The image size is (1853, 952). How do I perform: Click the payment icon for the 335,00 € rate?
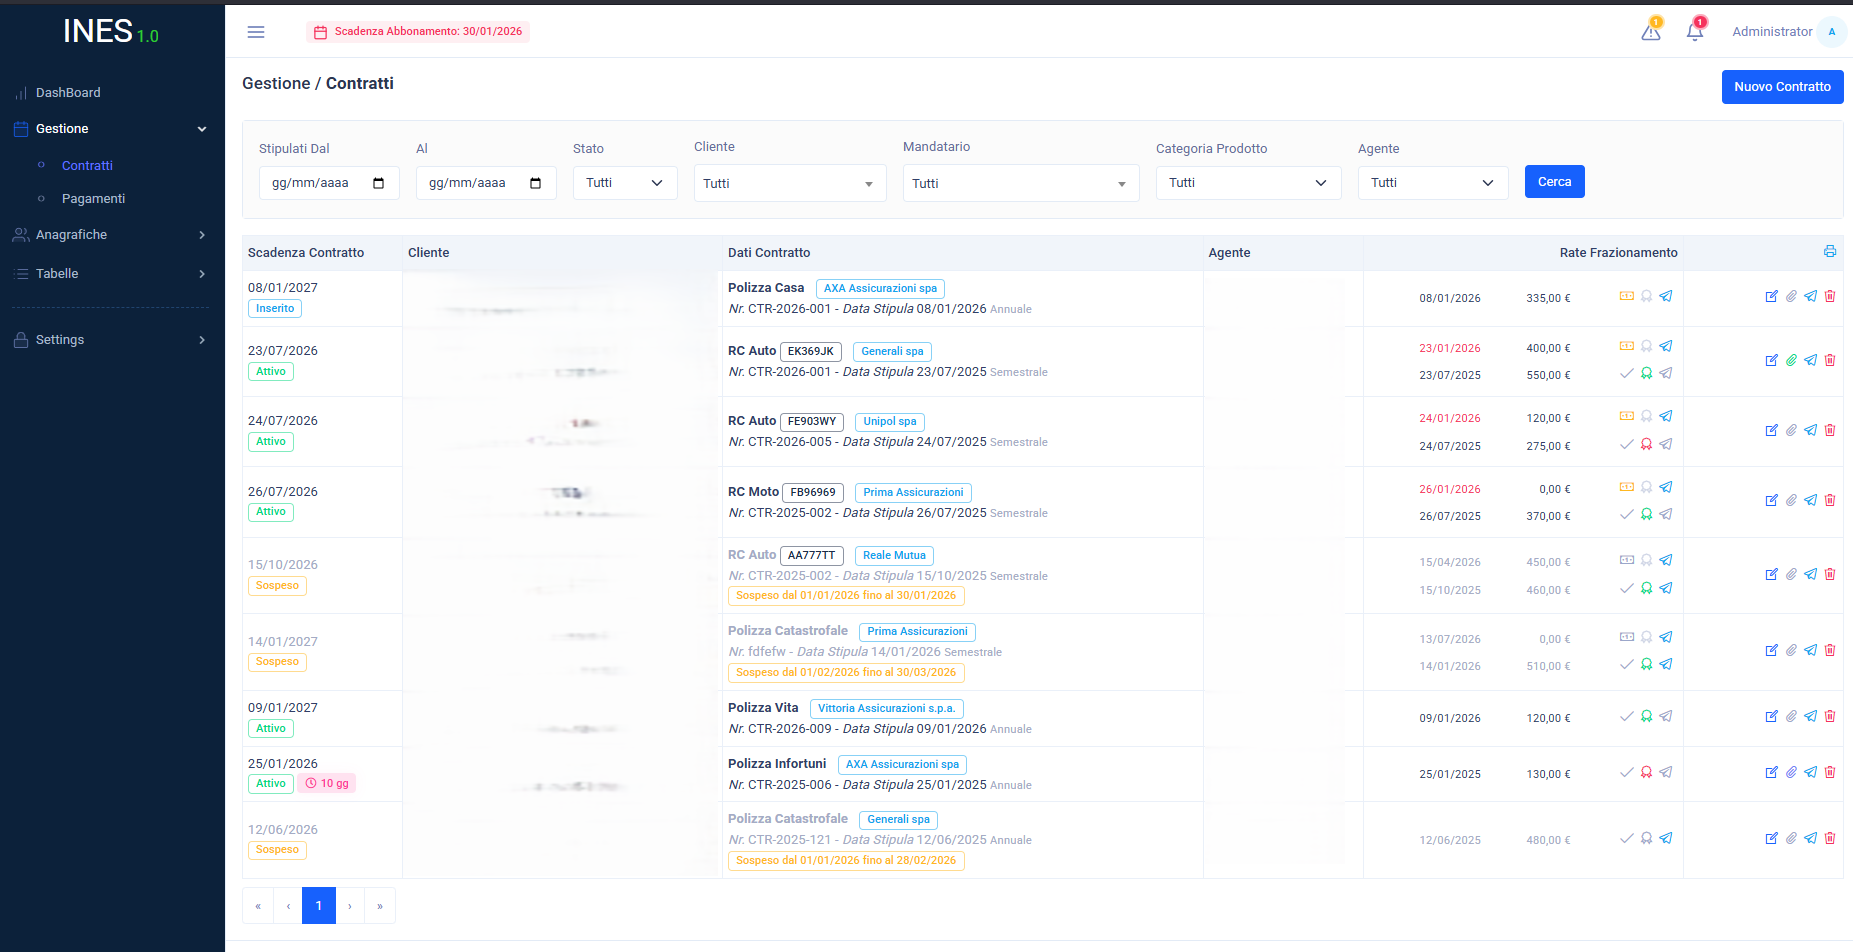point(1627,296)
